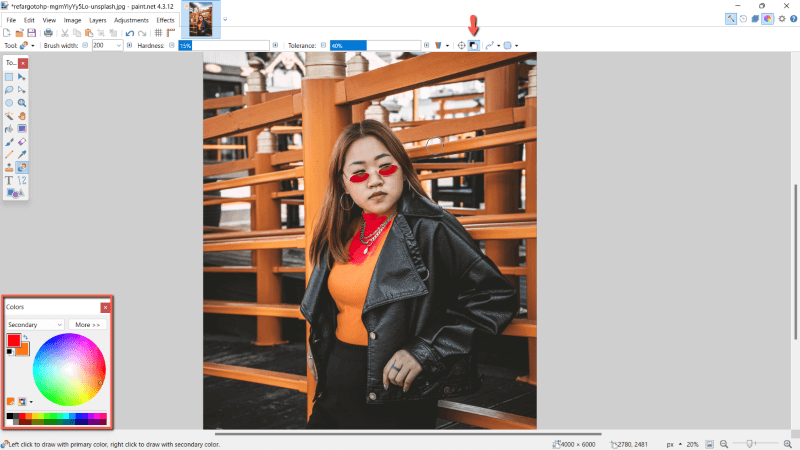Select the Shapes tool

(15, 193)
